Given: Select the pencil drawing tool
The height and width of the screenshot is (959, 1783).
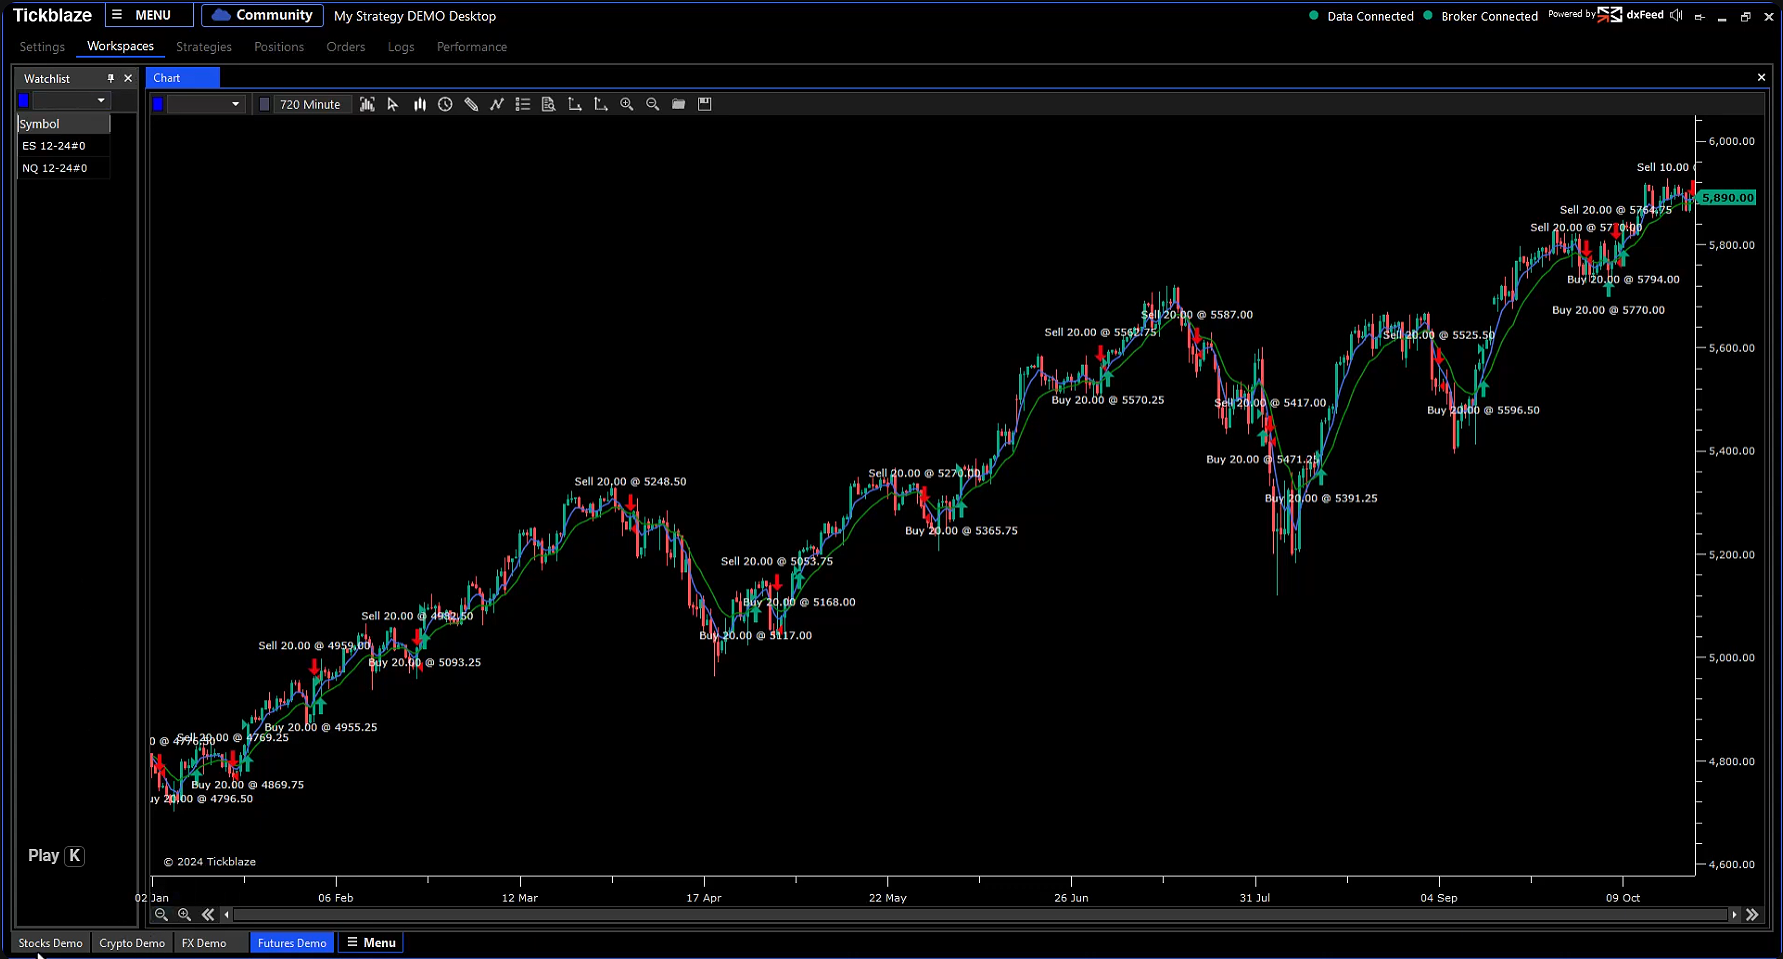Looking at the screenshot, I should (x=471, y=104).
